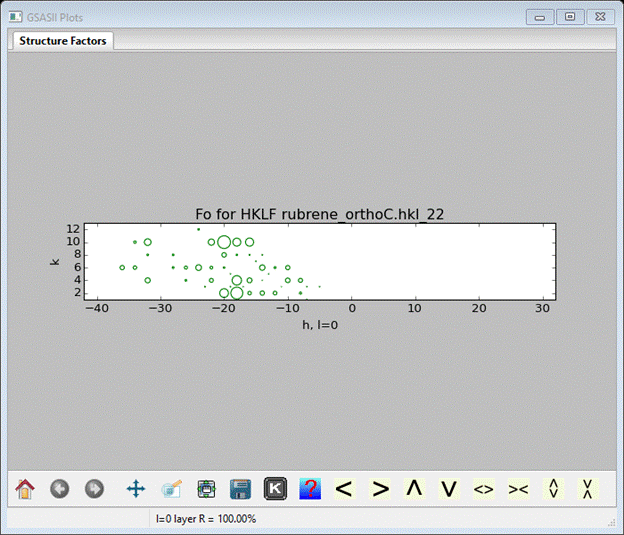
Task: Go back to previous view
Action: click(60, 489)
